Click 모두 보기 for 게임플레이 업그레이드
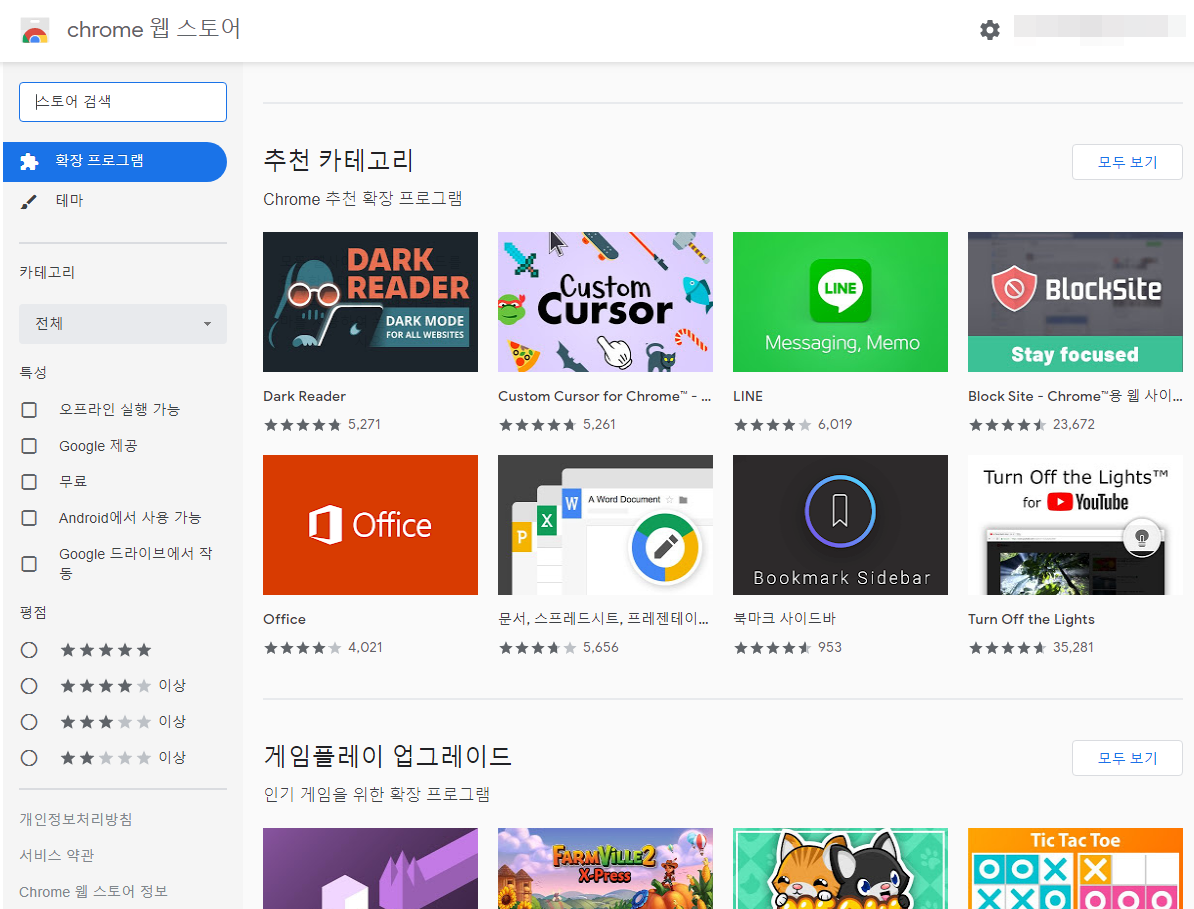Screen dimensions: 1194x909 tap(1127, 758)
